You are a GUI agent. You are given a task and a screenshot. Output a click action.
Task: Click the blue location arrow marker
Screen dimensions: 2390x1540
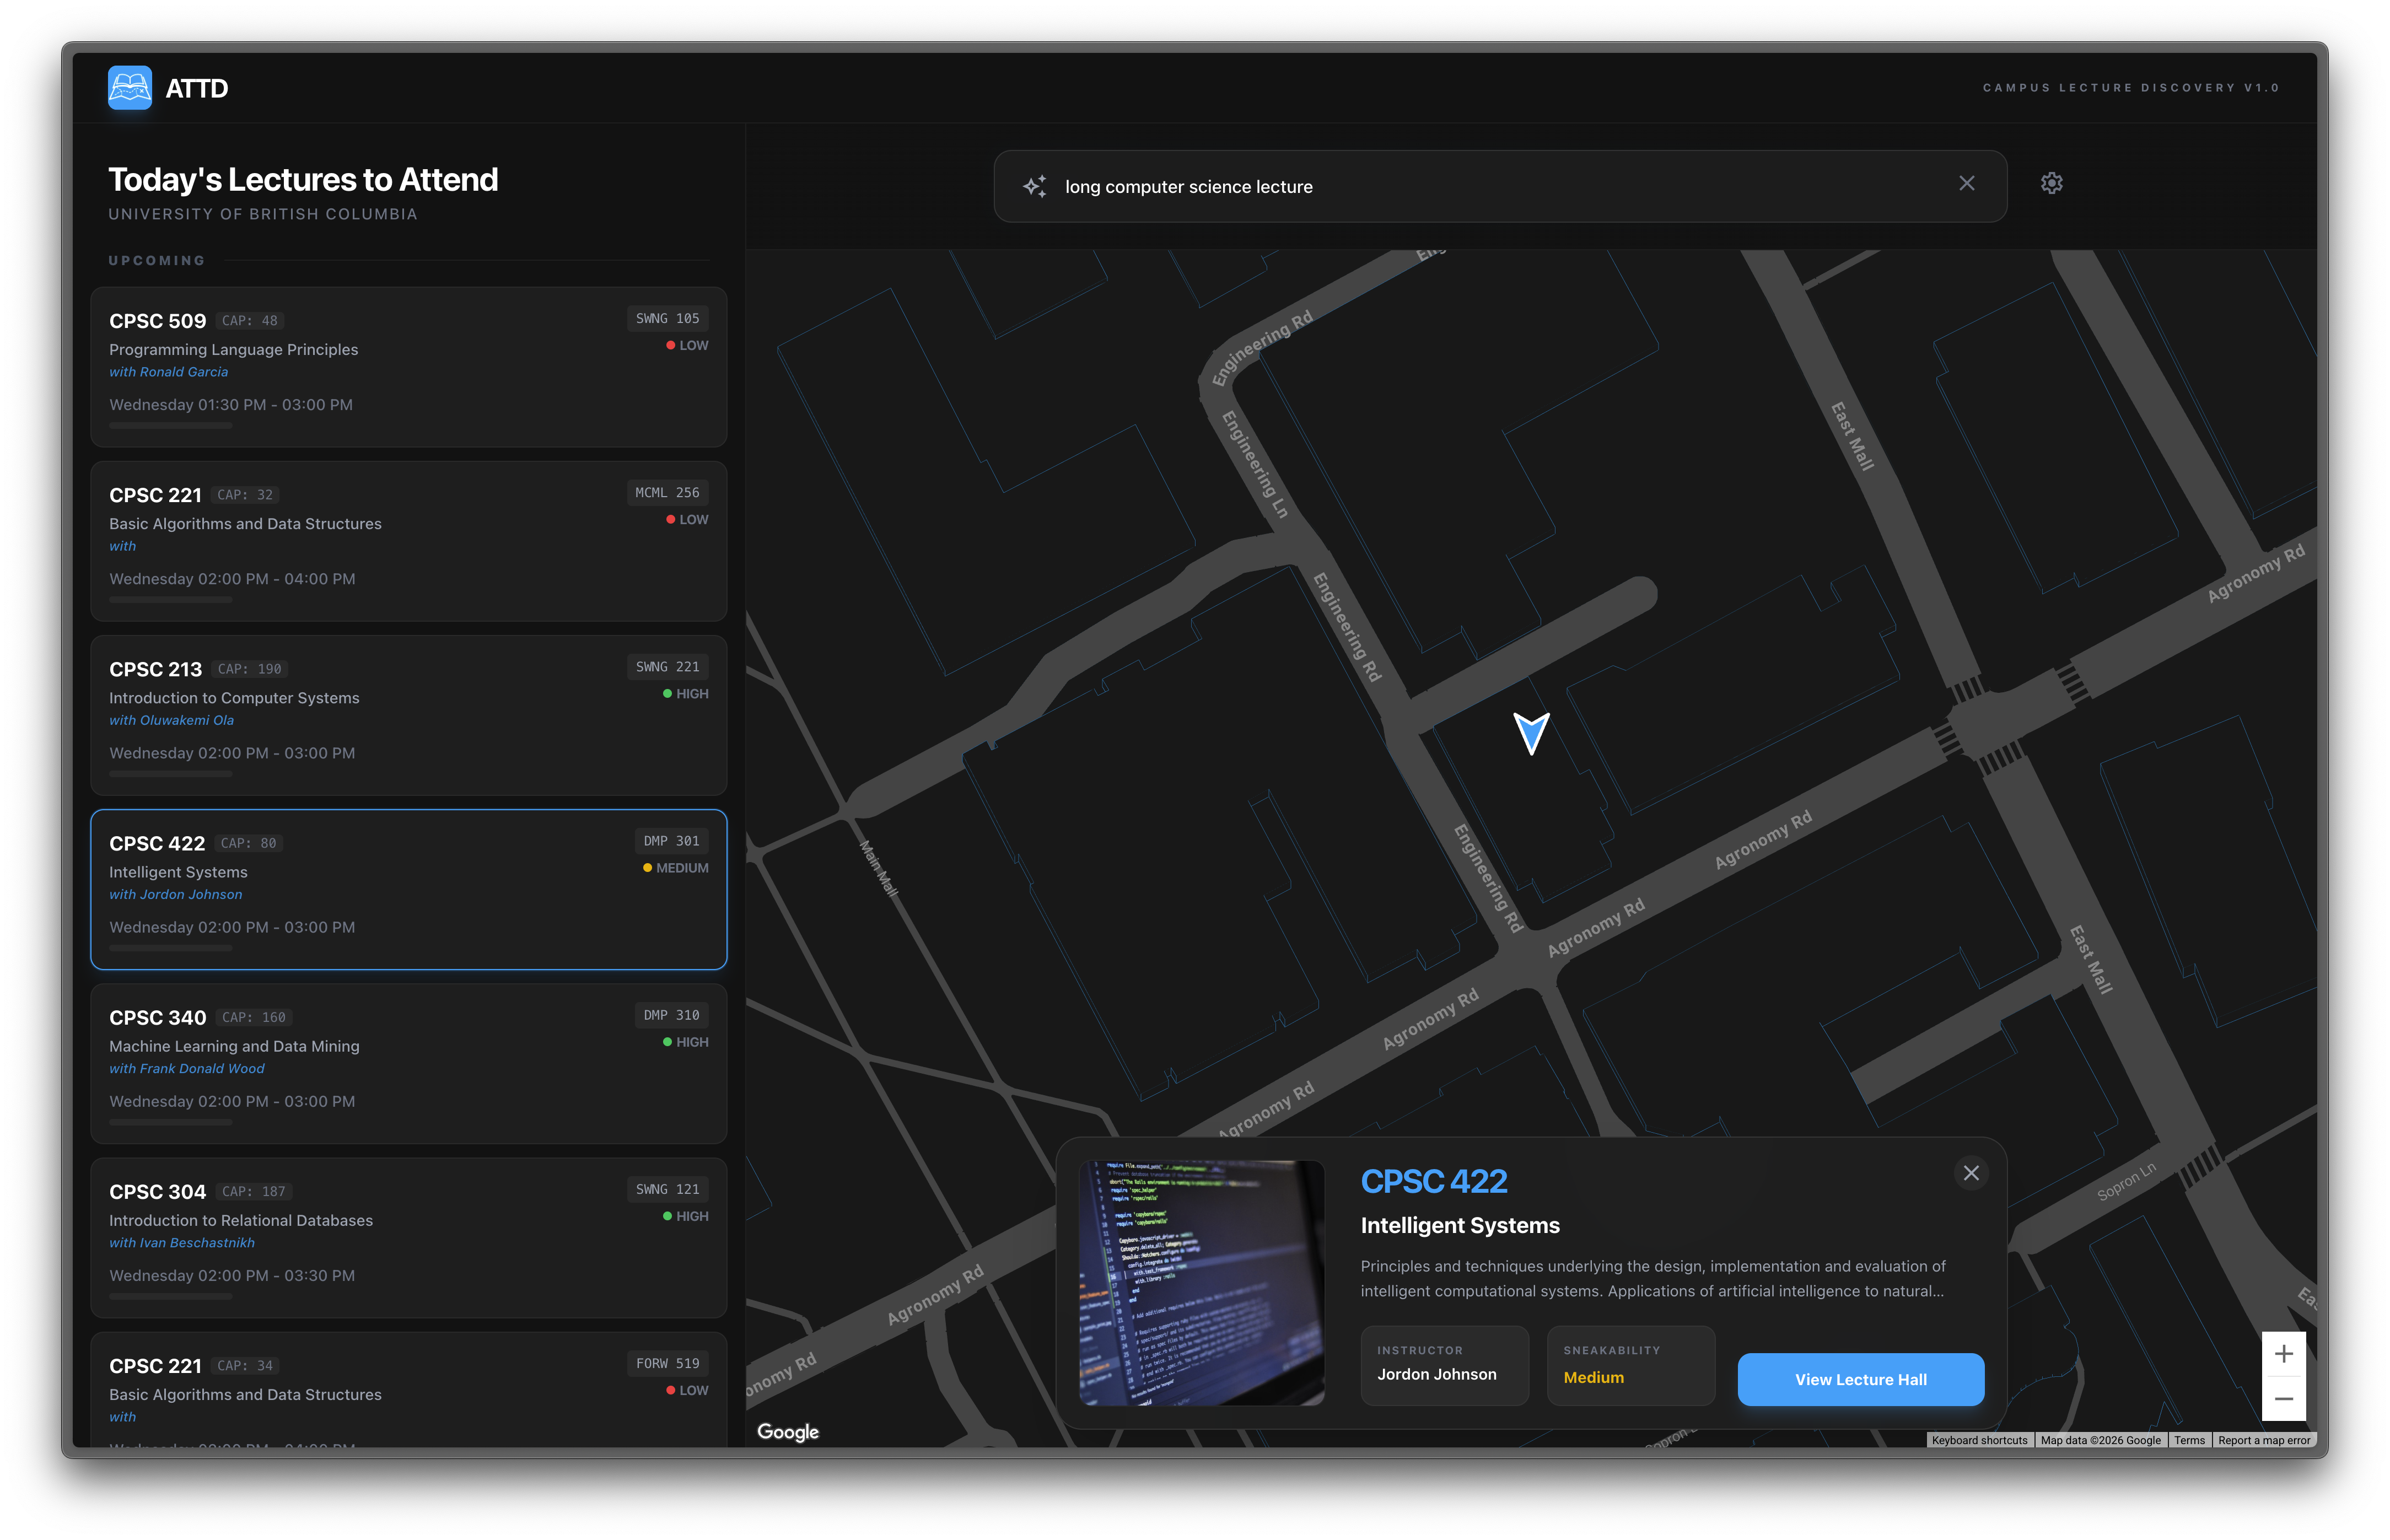[x=1530, y=732]
